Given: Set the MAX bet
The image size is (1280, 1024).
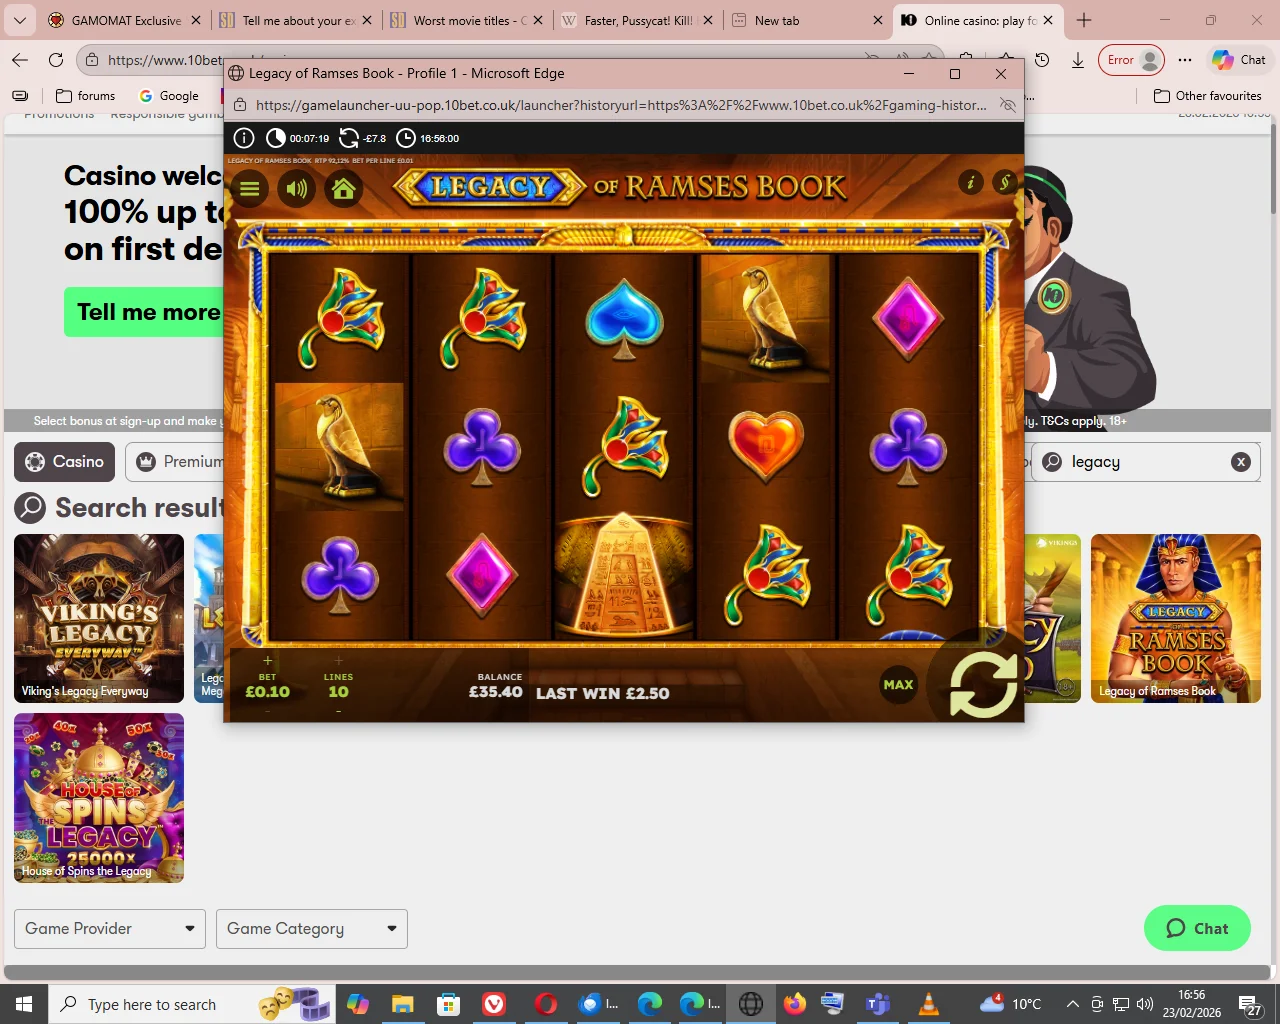Looking at the screenshot, I should click(898, 685).
